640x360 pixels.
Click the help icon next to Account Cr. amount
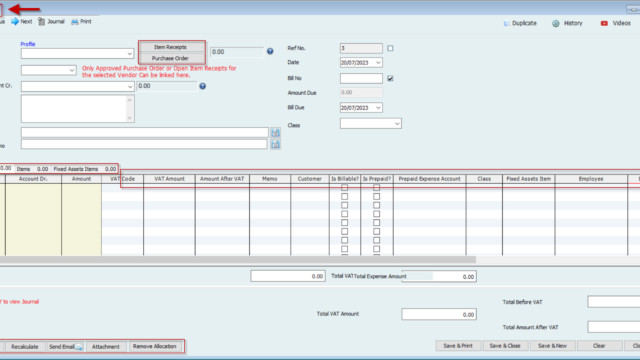(202, 86)
